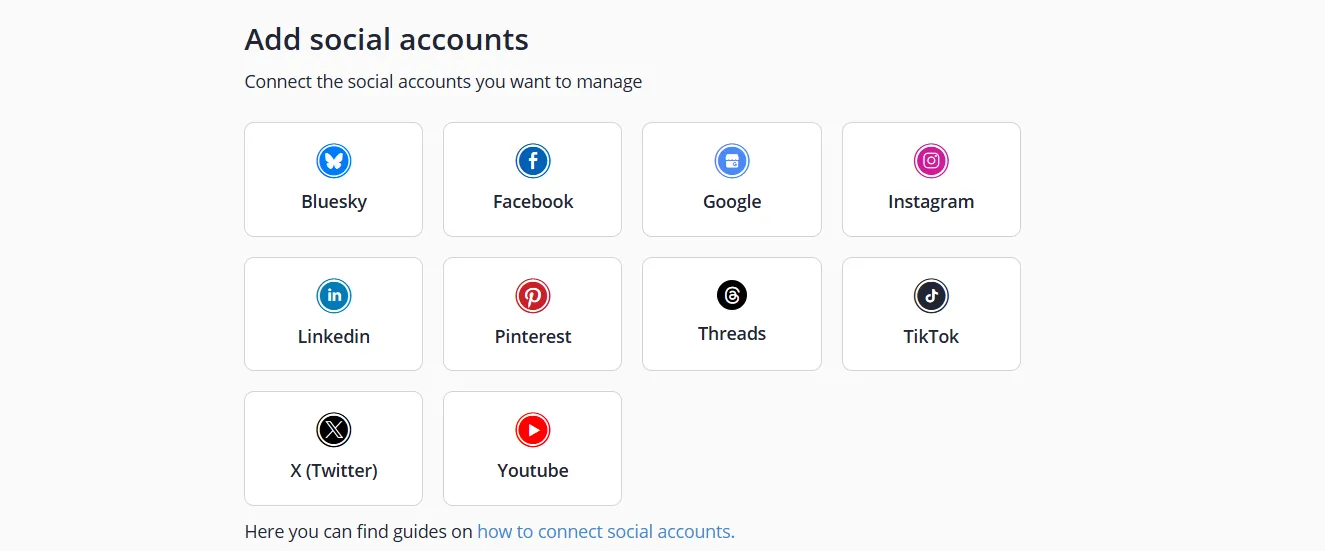The width and height of the screenshot is (1325, 551).
Task: Choose the Pinterest label text
Action: click(x=533, y=336)
